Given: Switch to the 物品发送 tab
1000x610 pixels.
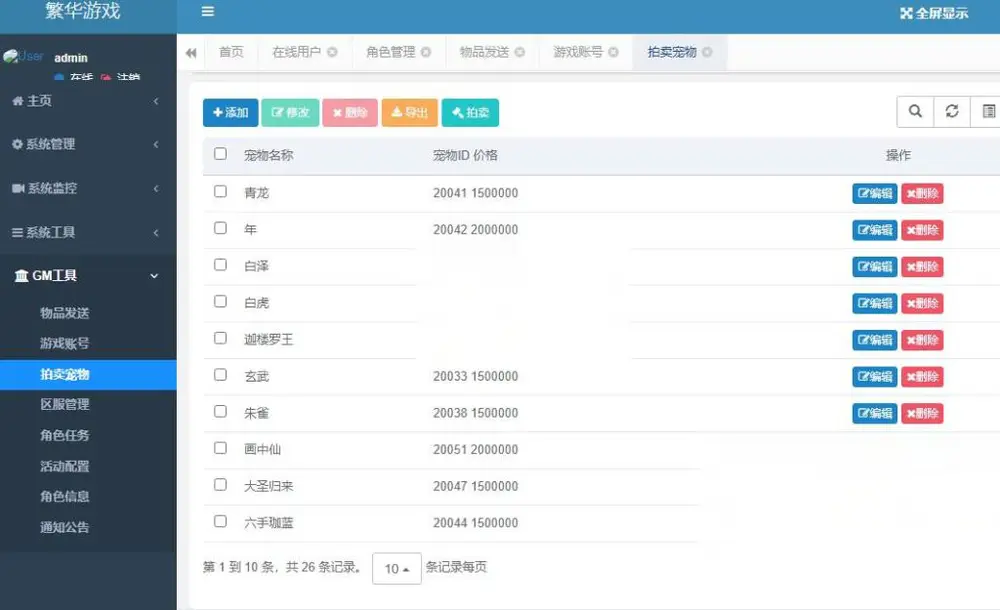Looking at the screenshot, I should tap(484, 52).
